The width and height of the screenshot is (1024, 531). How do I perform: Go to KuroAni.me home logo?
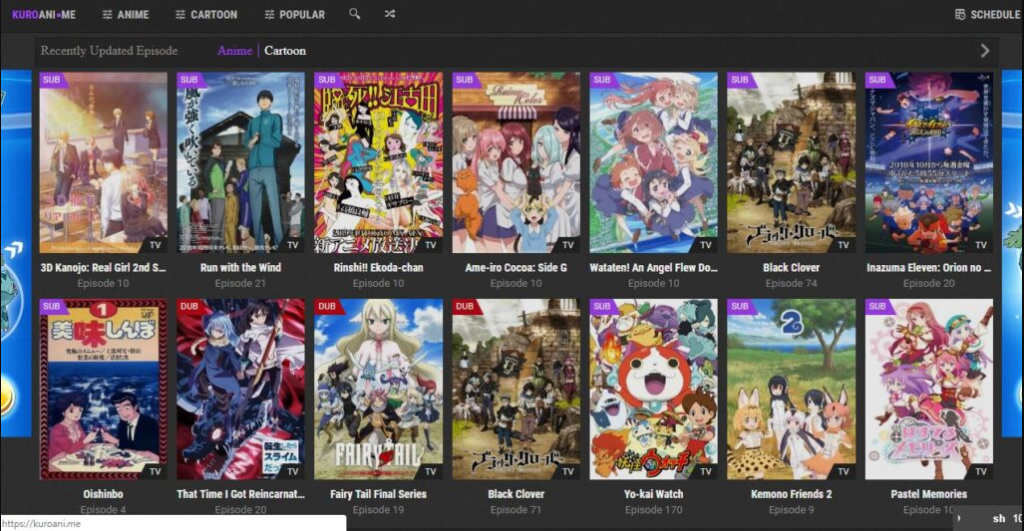click(44, 14)
